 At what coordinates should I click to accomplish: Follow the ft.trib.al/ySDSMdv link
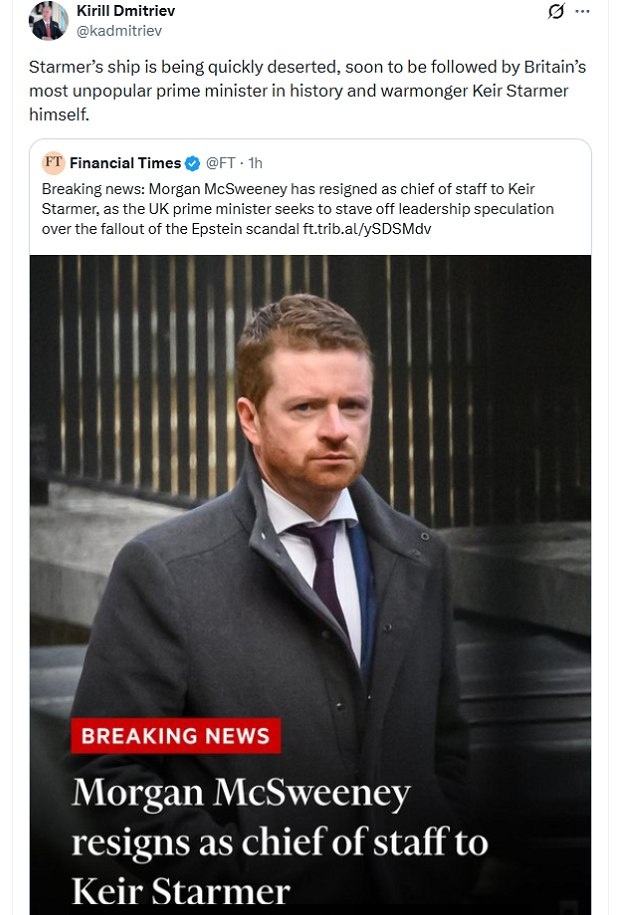(x=367, y=229)
